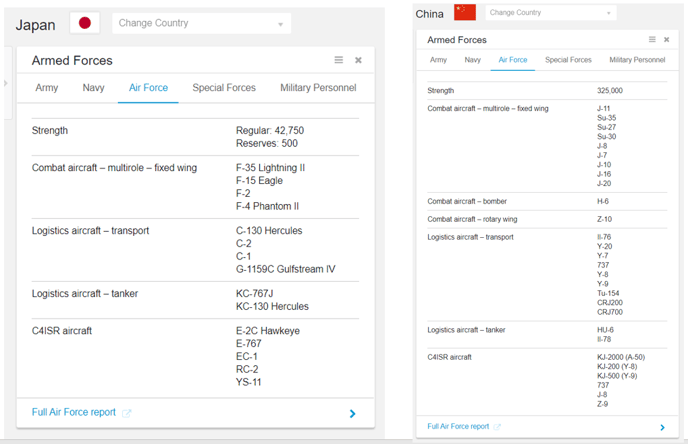The image size is (688, 444).
Task: Switch to the Navy tab in Japan's panel
Action: tap(93, 88)
